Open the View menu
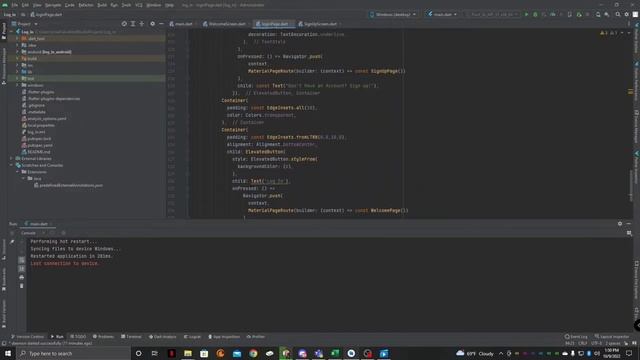 coord(37,5)
